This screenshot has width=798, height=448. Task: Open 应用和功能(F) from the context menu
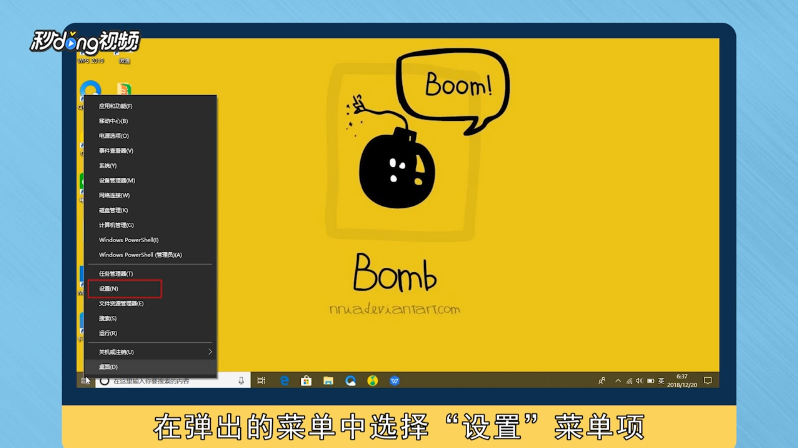151,106
